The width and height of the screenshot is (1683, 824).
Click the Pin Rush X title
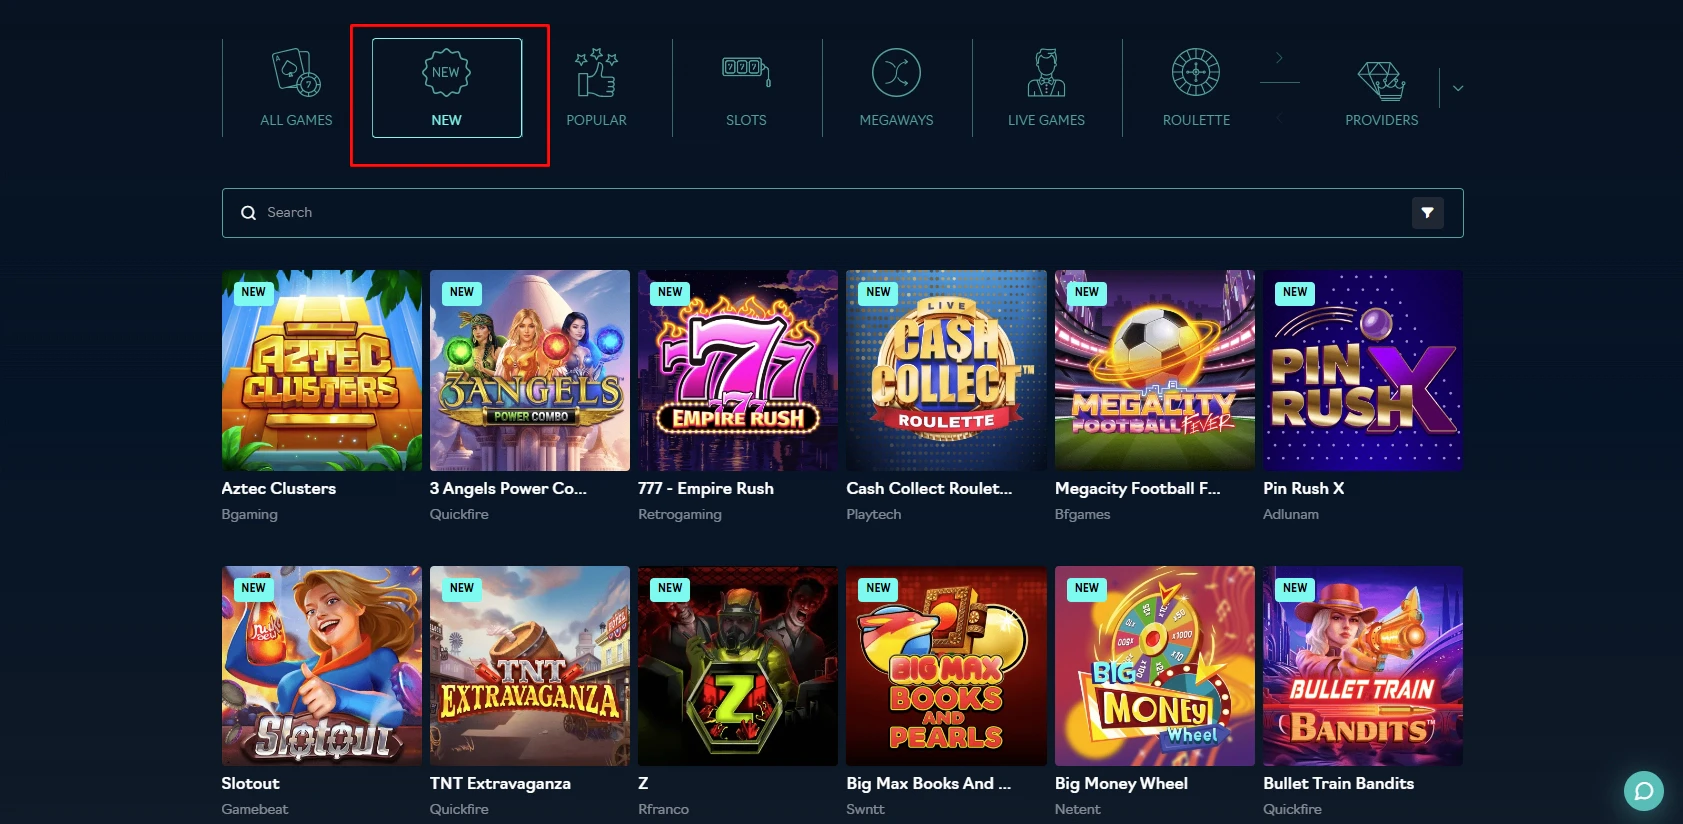pyautogui.click(x=1304, y=488)
